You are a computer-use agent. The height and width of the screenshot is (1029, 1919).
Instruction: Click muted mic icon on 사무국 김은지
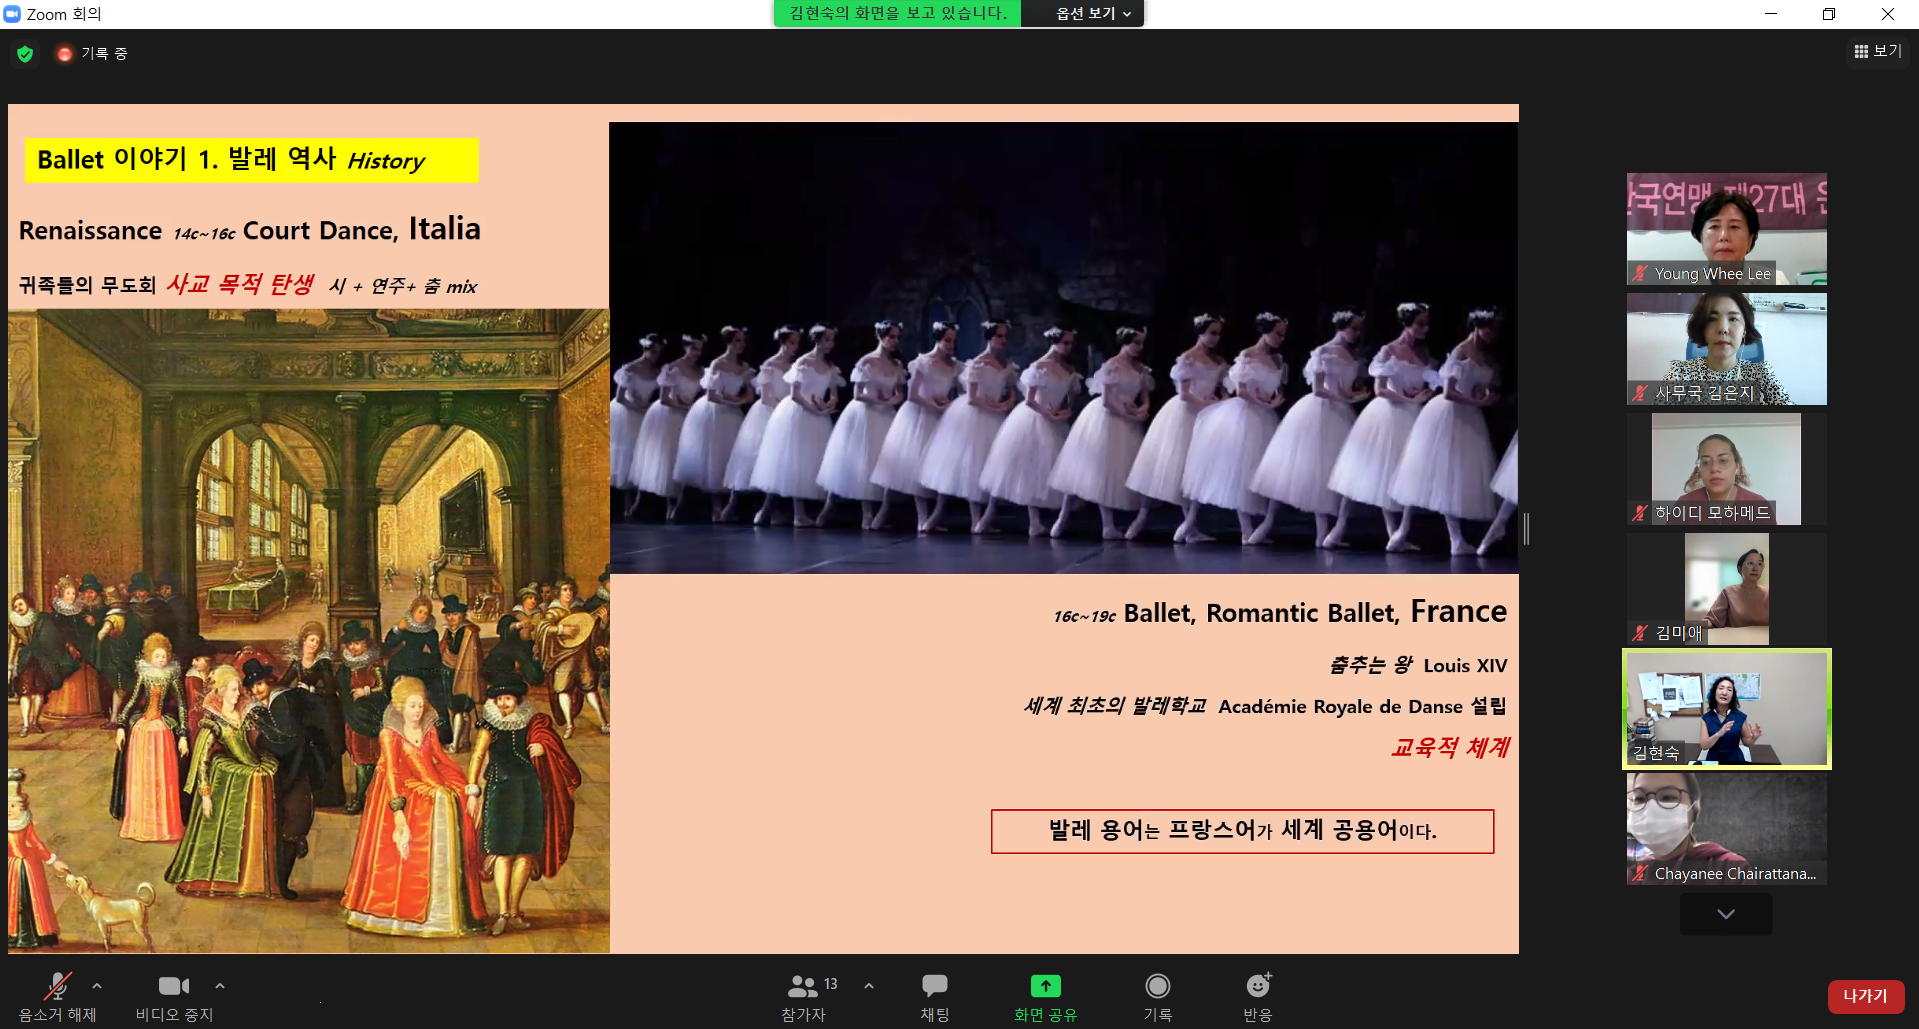1640,393
